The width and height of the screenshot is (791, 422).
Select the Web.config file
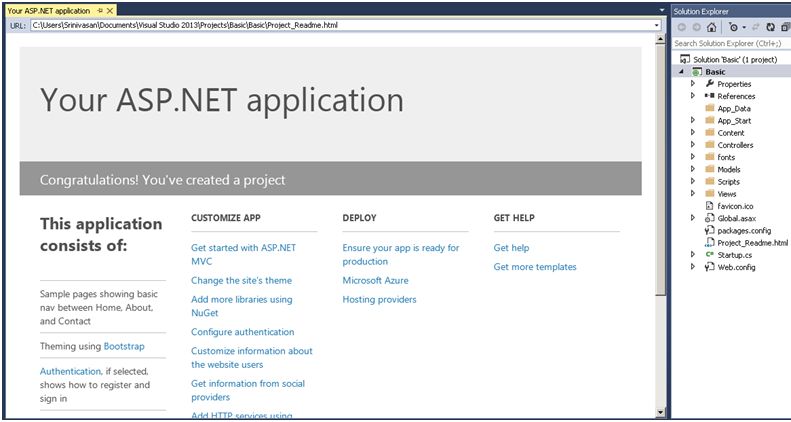coord(736,267)
